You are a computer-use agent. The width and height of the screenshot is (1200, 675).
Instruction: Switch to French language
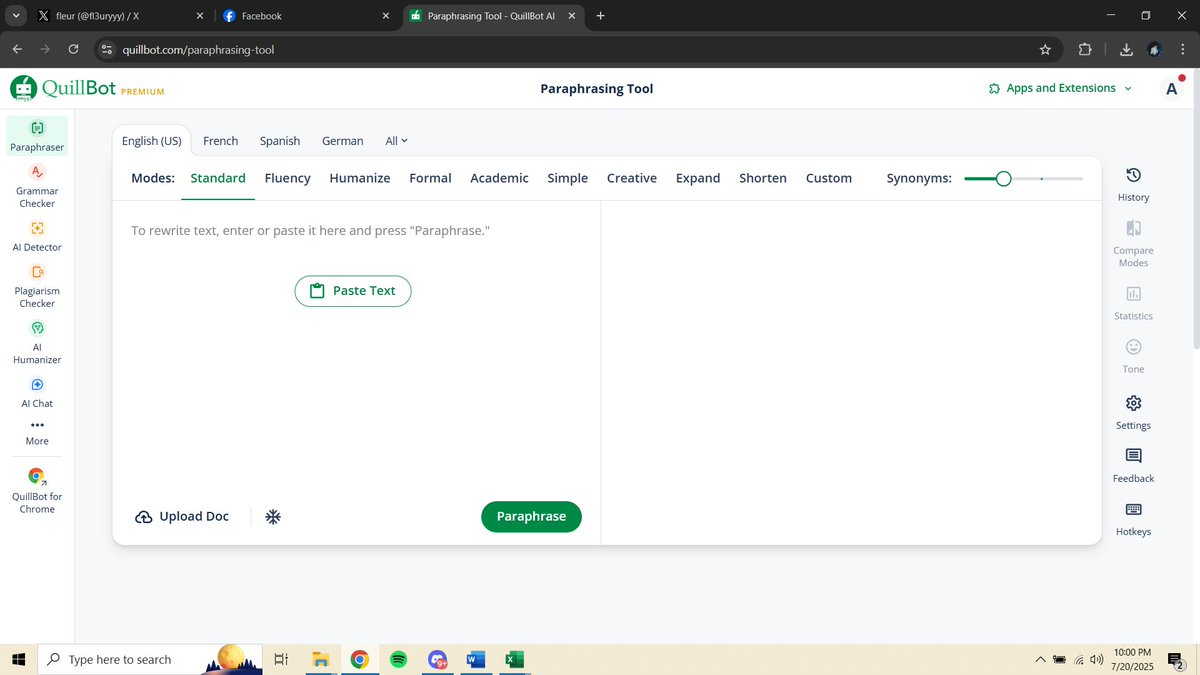click(220, 141)
